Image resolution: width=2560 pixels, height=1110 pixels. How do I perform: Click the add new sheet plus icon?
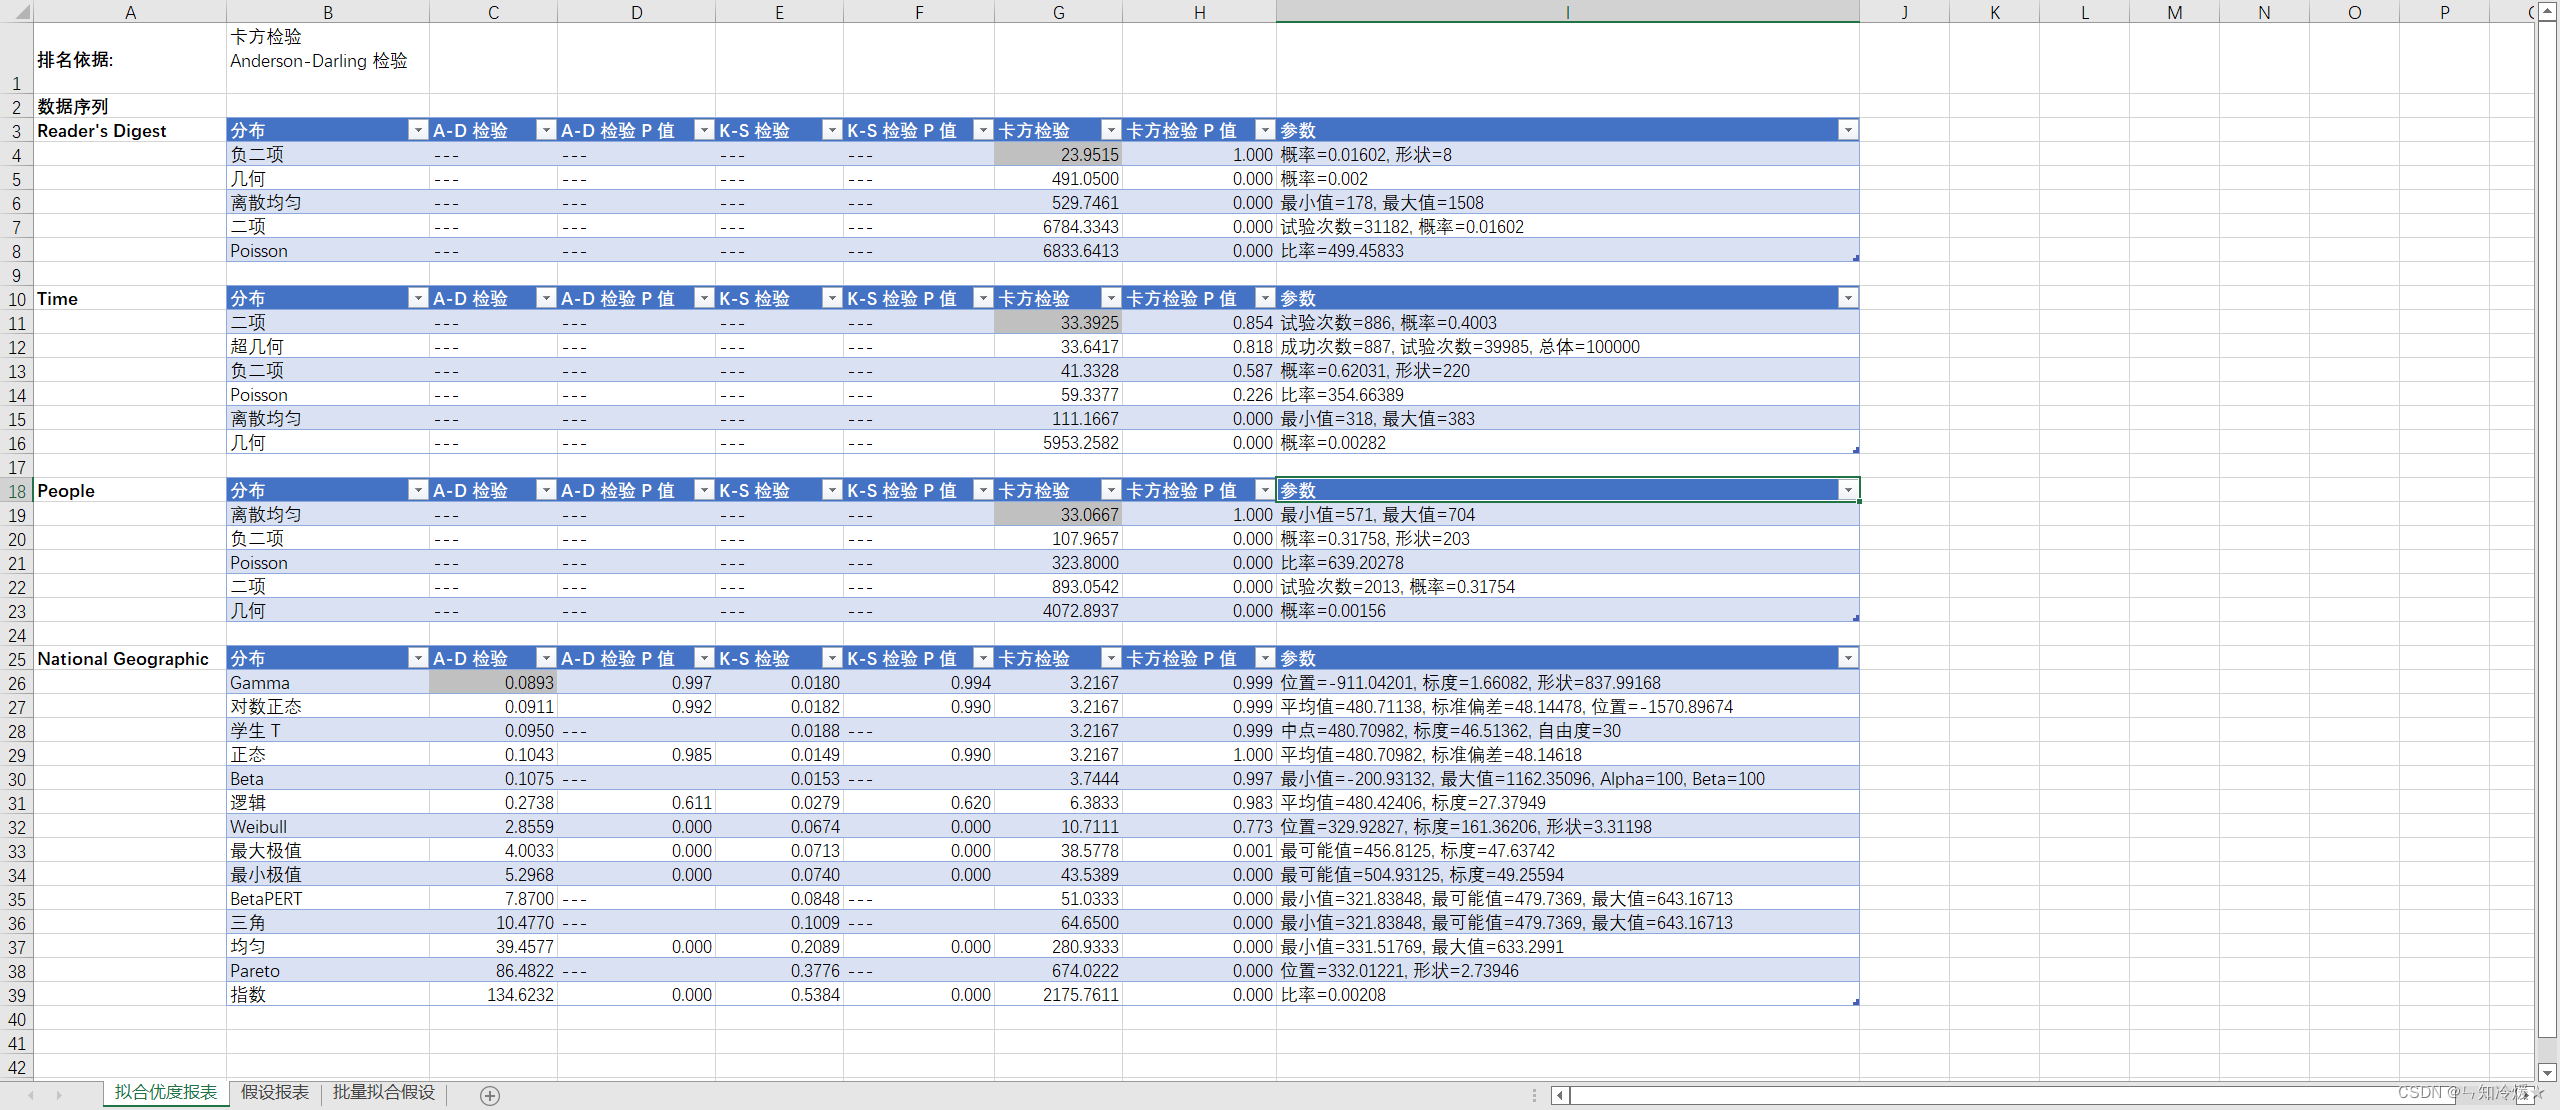tap(489, 1095)
